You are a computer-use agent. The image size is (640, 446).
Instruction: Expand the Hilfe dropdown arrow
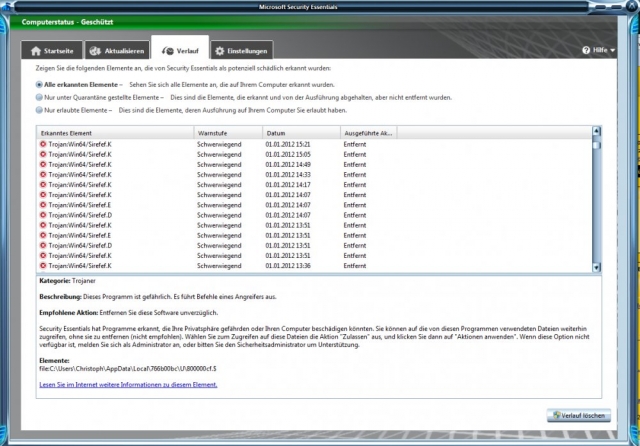tap(612, 50)
